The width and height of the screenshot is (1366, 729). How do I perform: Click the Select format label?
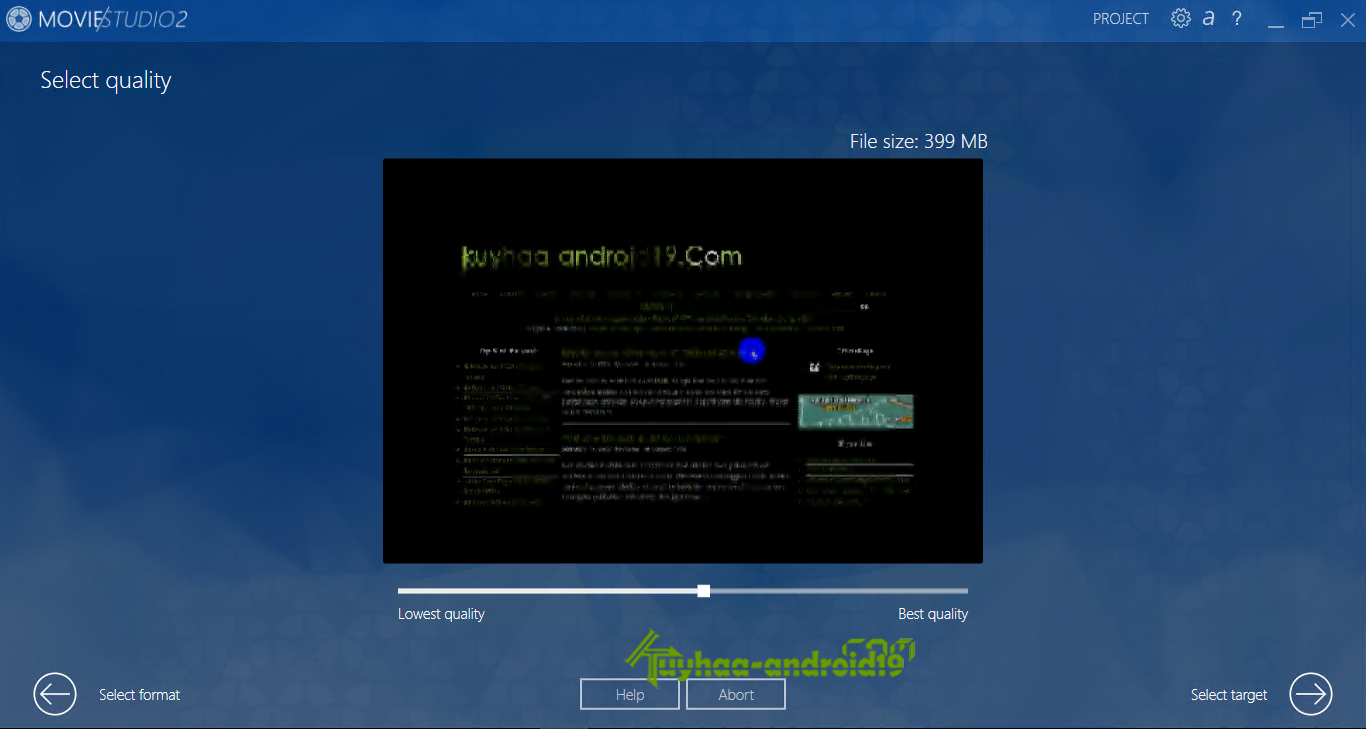pos(139,694)
